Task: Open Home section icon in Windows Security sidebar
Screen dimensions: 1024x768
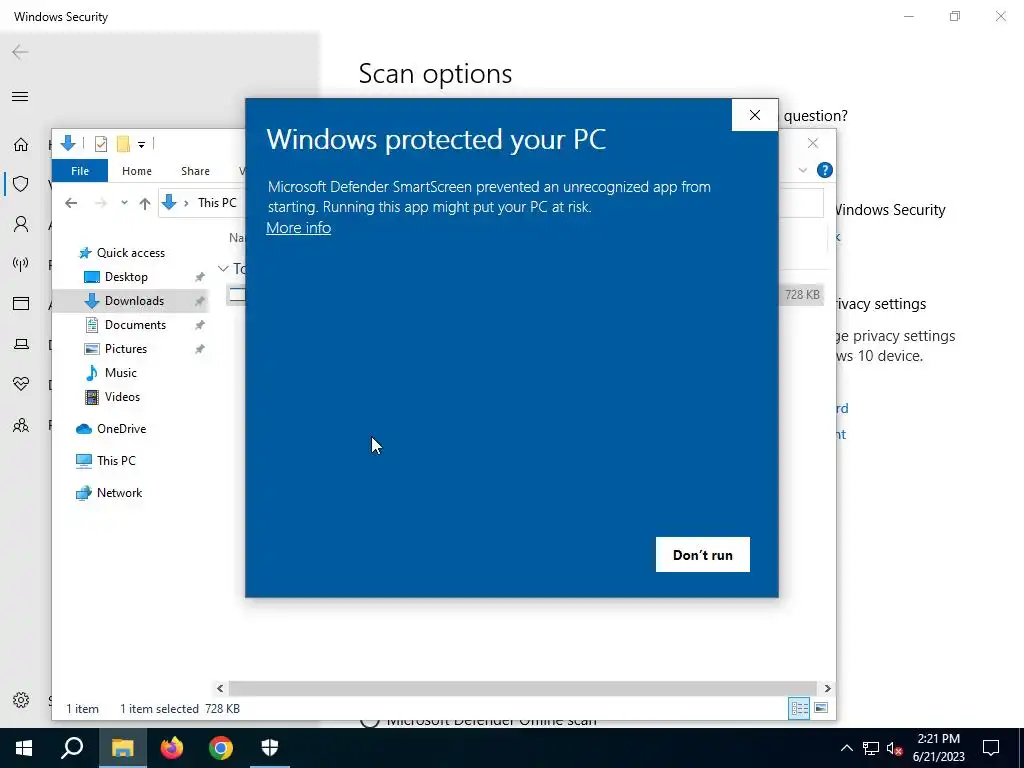Action: 21,144
